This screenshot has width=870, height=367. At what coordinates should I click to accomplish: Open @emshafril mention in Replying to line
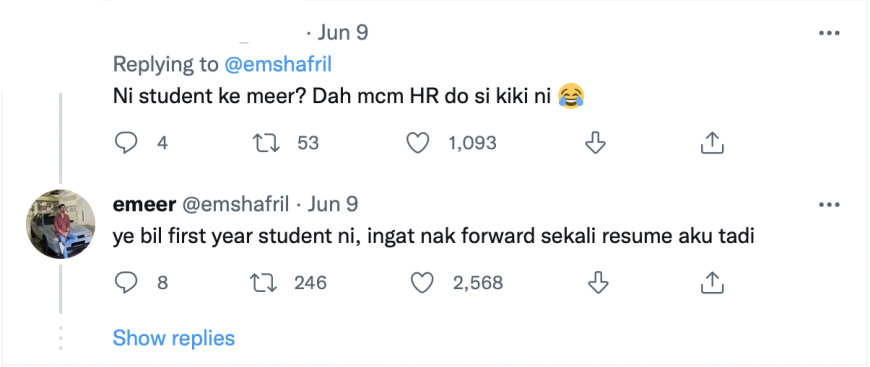(x=278, y=65)
